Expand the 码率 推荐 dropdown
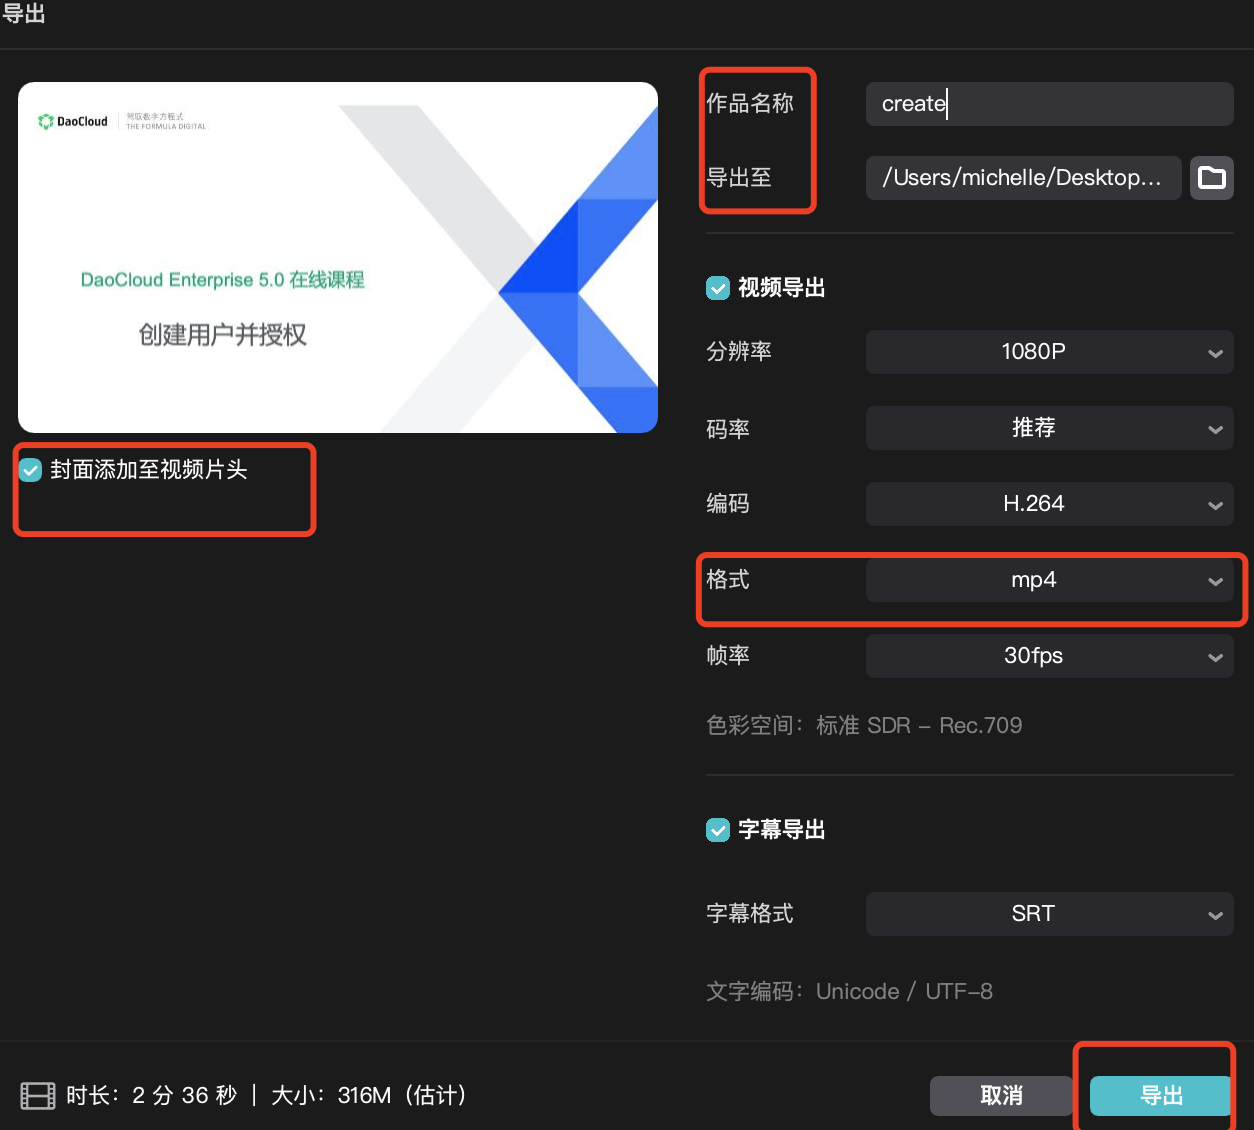Screen dimensions: 1254x1130 click(x=1048, y=428)
